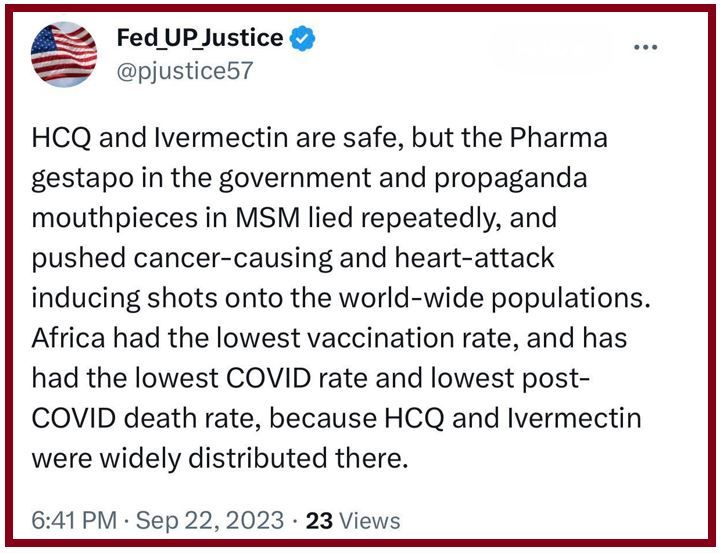Image resolution: width=722 pixels, height=553 pixels.
Task: Click the phrase cancer-causing in the tweet
Action: tap(214, 258)
